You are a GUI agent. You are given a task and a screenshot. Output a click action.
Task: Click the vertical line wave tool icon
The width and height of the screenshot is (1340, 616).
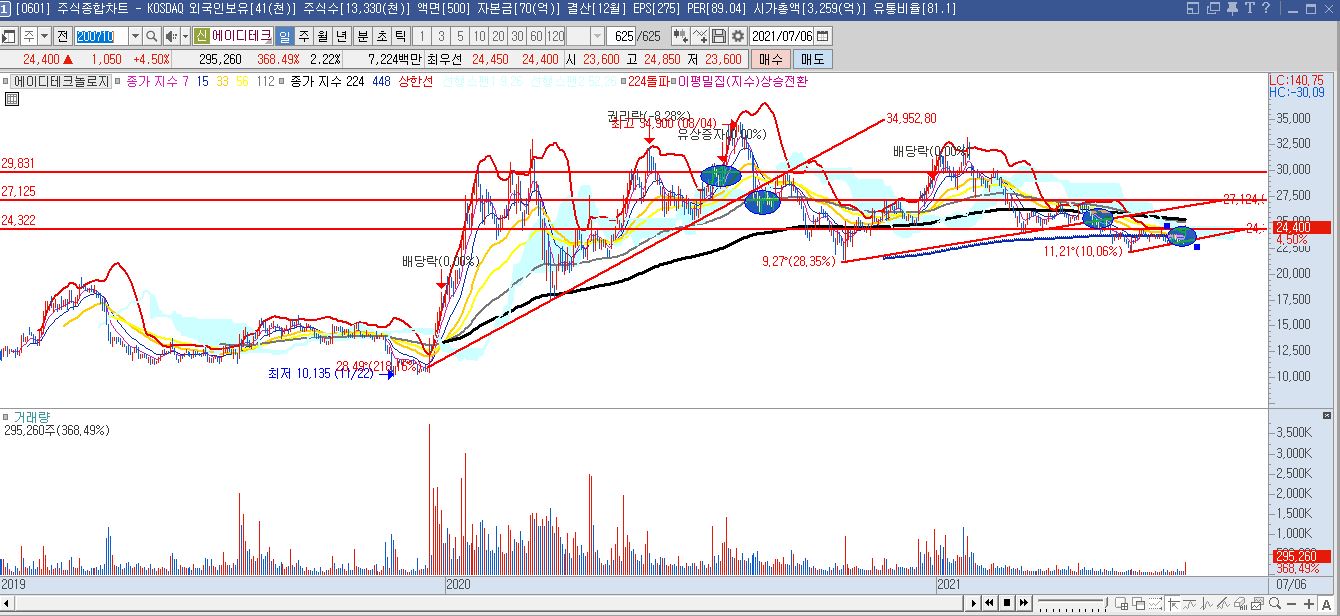(1206, 604)
